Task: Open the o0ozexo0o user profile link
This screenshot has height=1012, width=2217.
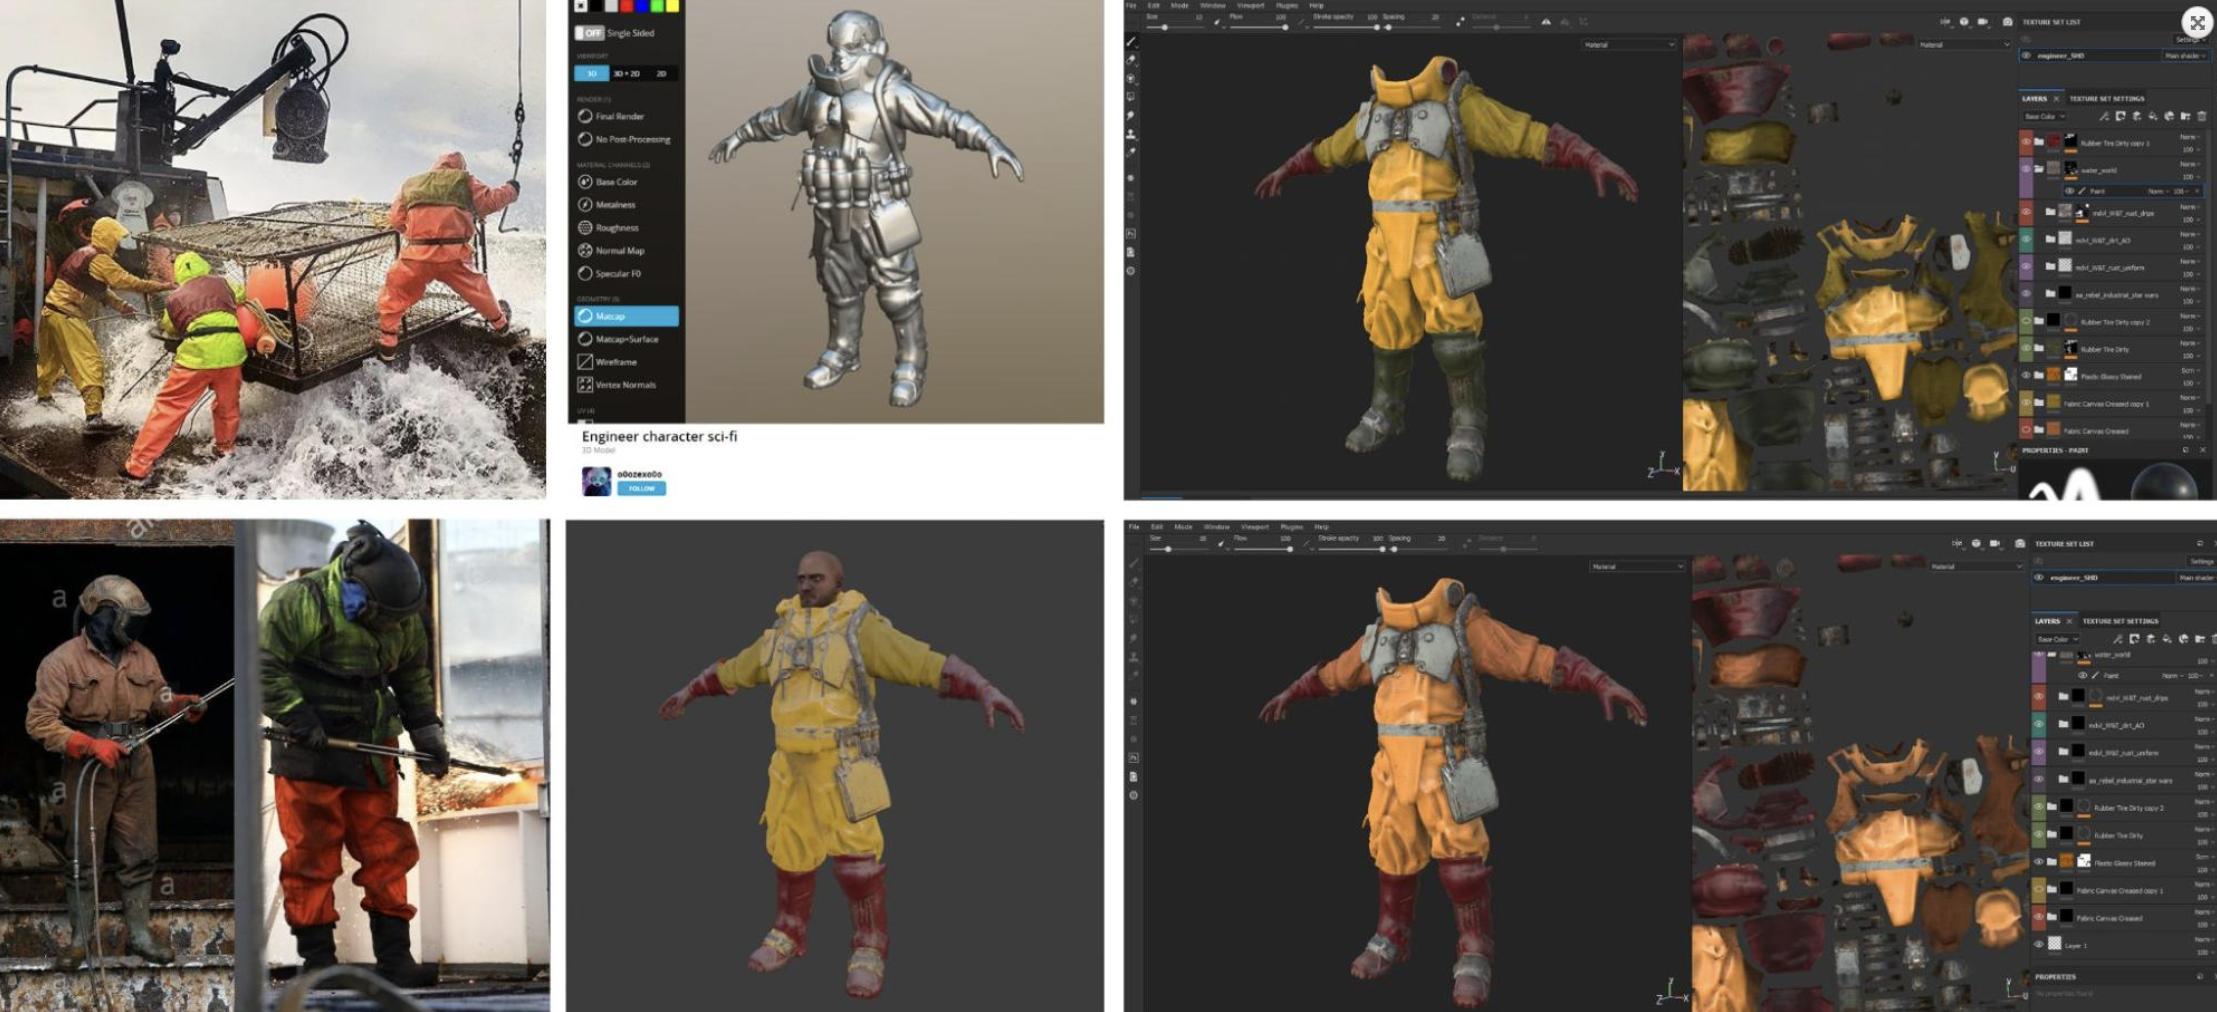Action: (639, 474)
